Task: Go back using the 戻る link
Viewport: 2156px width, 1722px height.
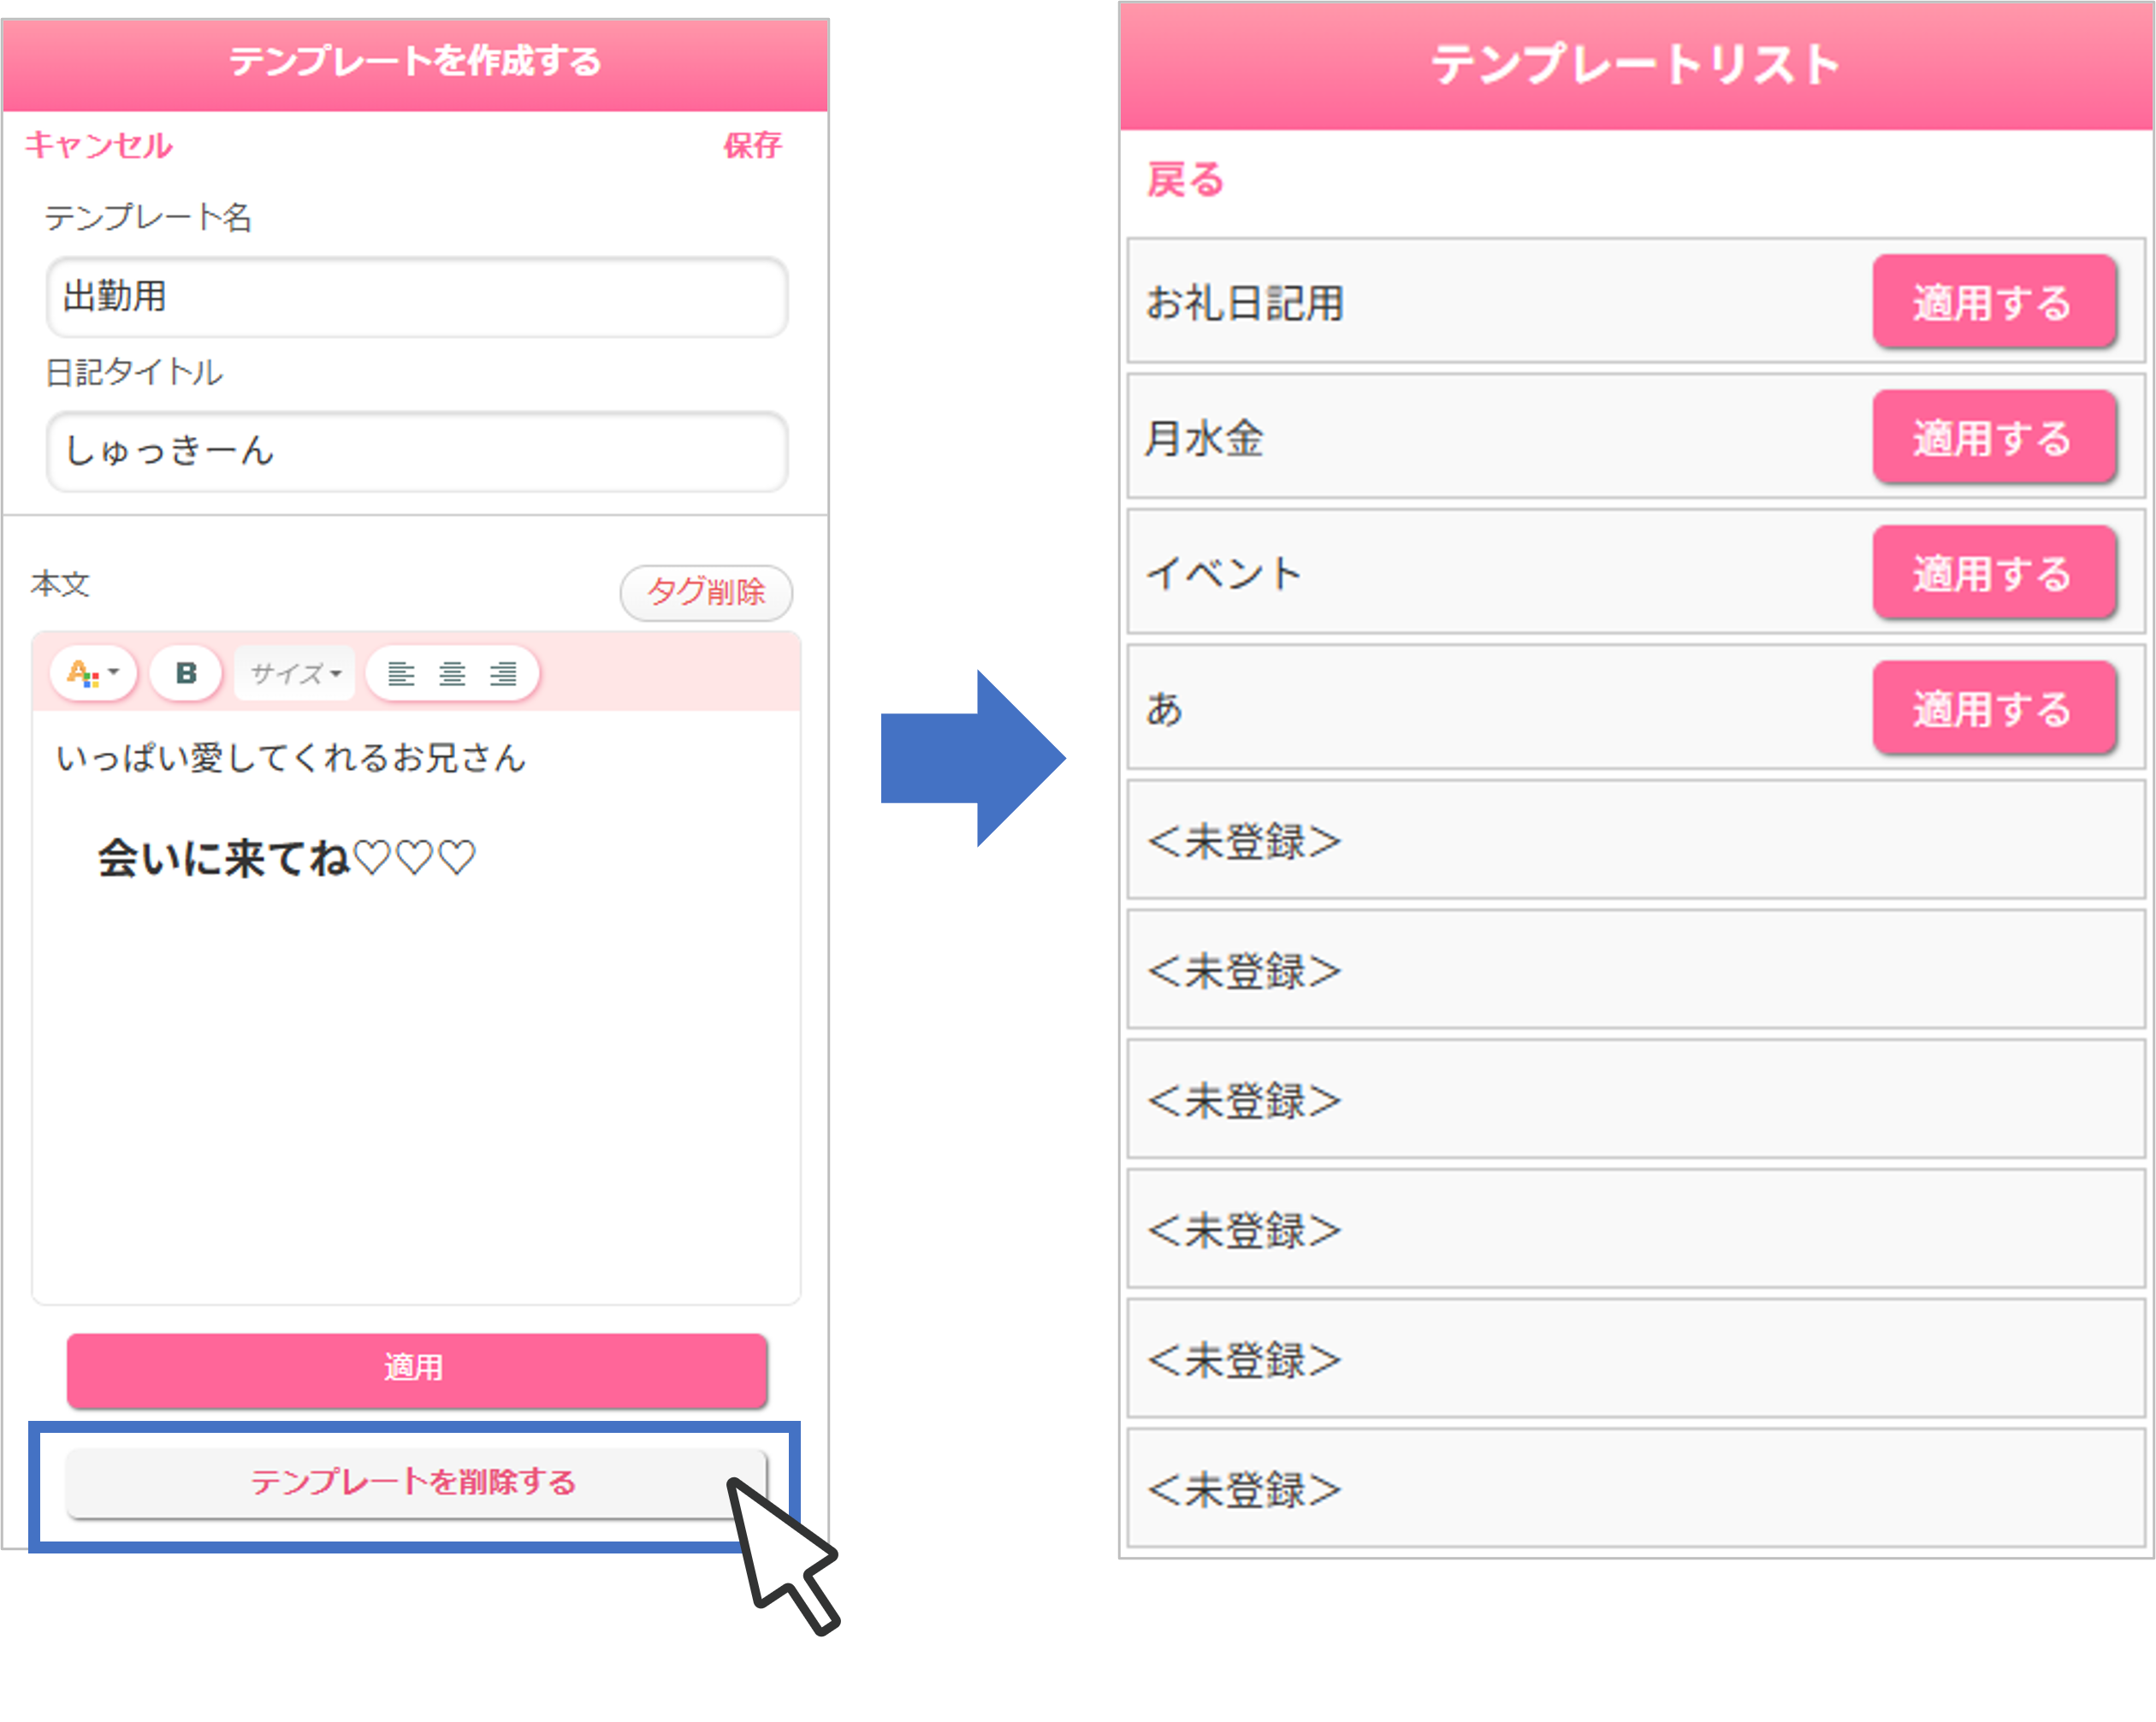Action: [1185, 181]
